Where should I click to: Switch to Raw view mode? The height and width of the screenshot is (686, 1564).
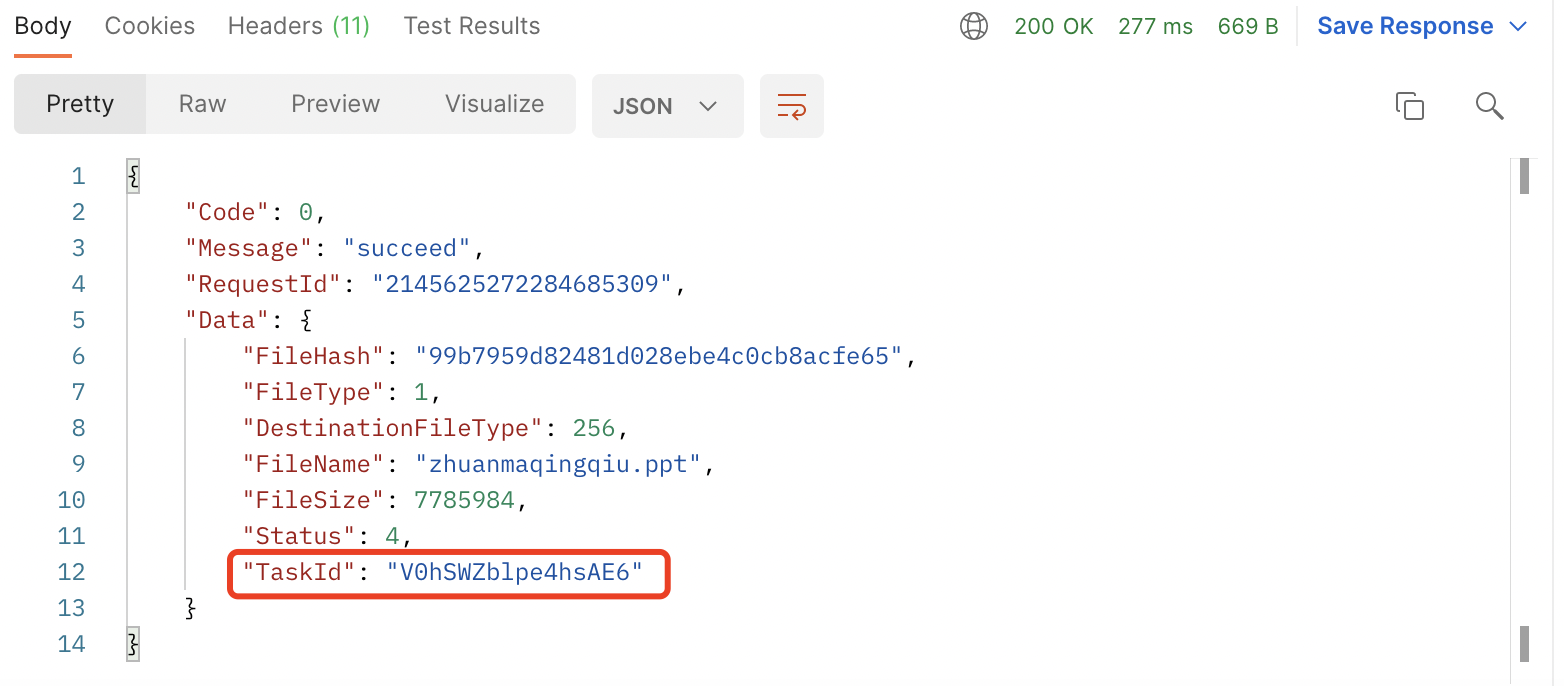[x=202, y=104]
